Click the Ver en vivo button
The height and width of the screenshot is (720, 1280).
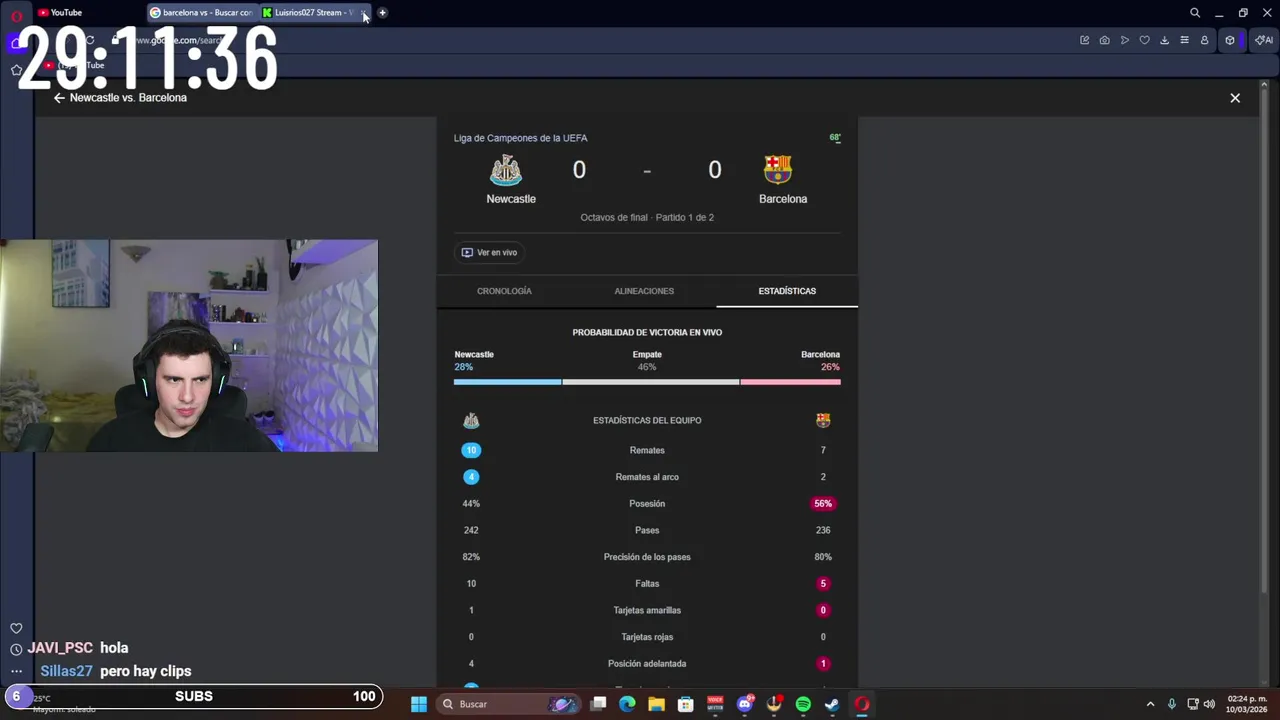point(489,252)
